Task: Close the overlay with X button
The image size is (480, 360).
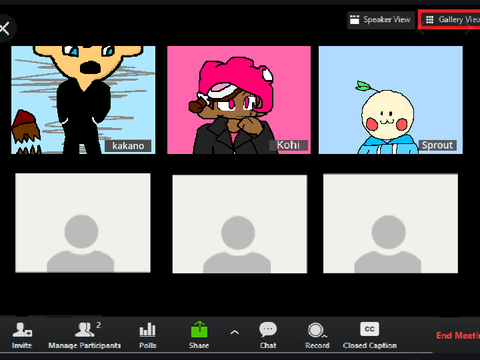Action: 5,28
